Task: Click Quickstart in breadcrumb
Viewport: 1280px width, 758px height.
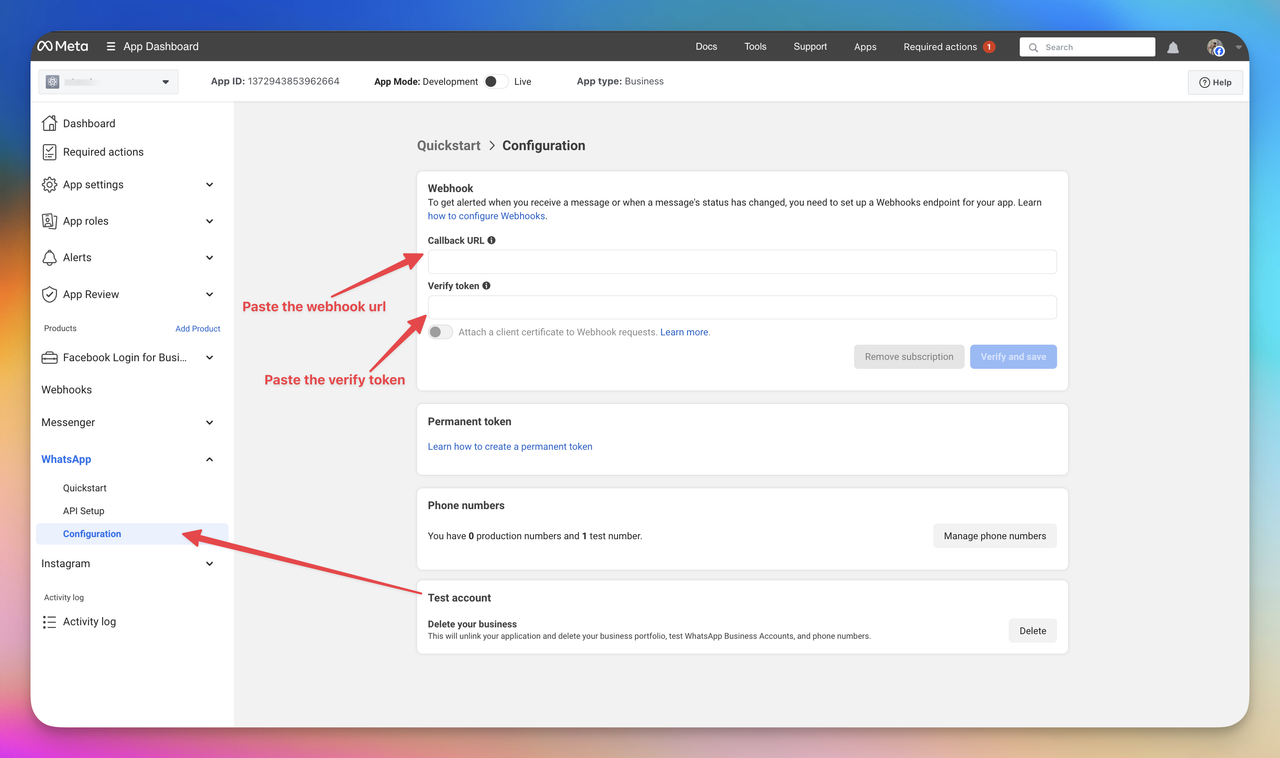Action: click(449, 146)
